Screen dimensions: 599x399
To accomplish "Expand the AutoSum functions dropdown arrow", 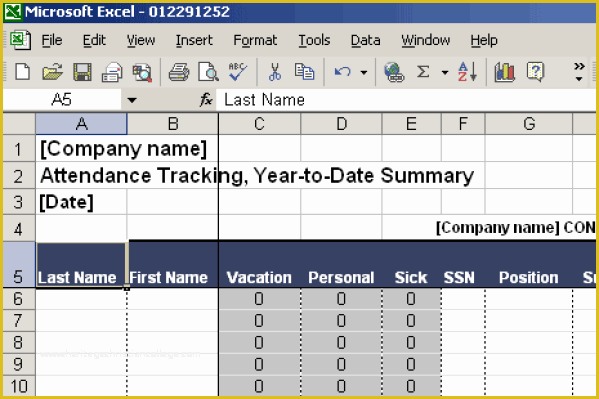I will point(445,72).
